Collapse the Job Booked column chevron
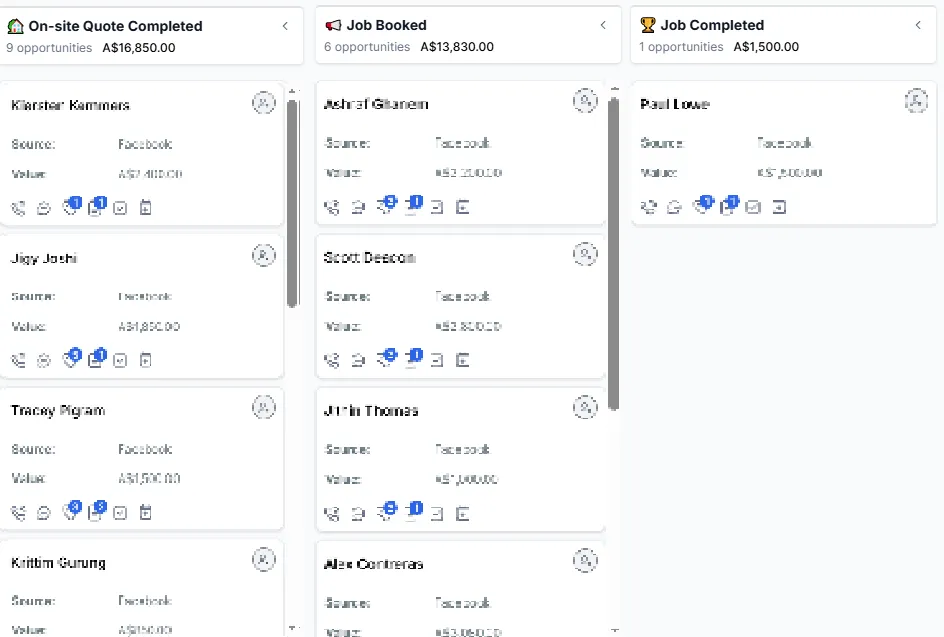944x637 pixels. 603,25
